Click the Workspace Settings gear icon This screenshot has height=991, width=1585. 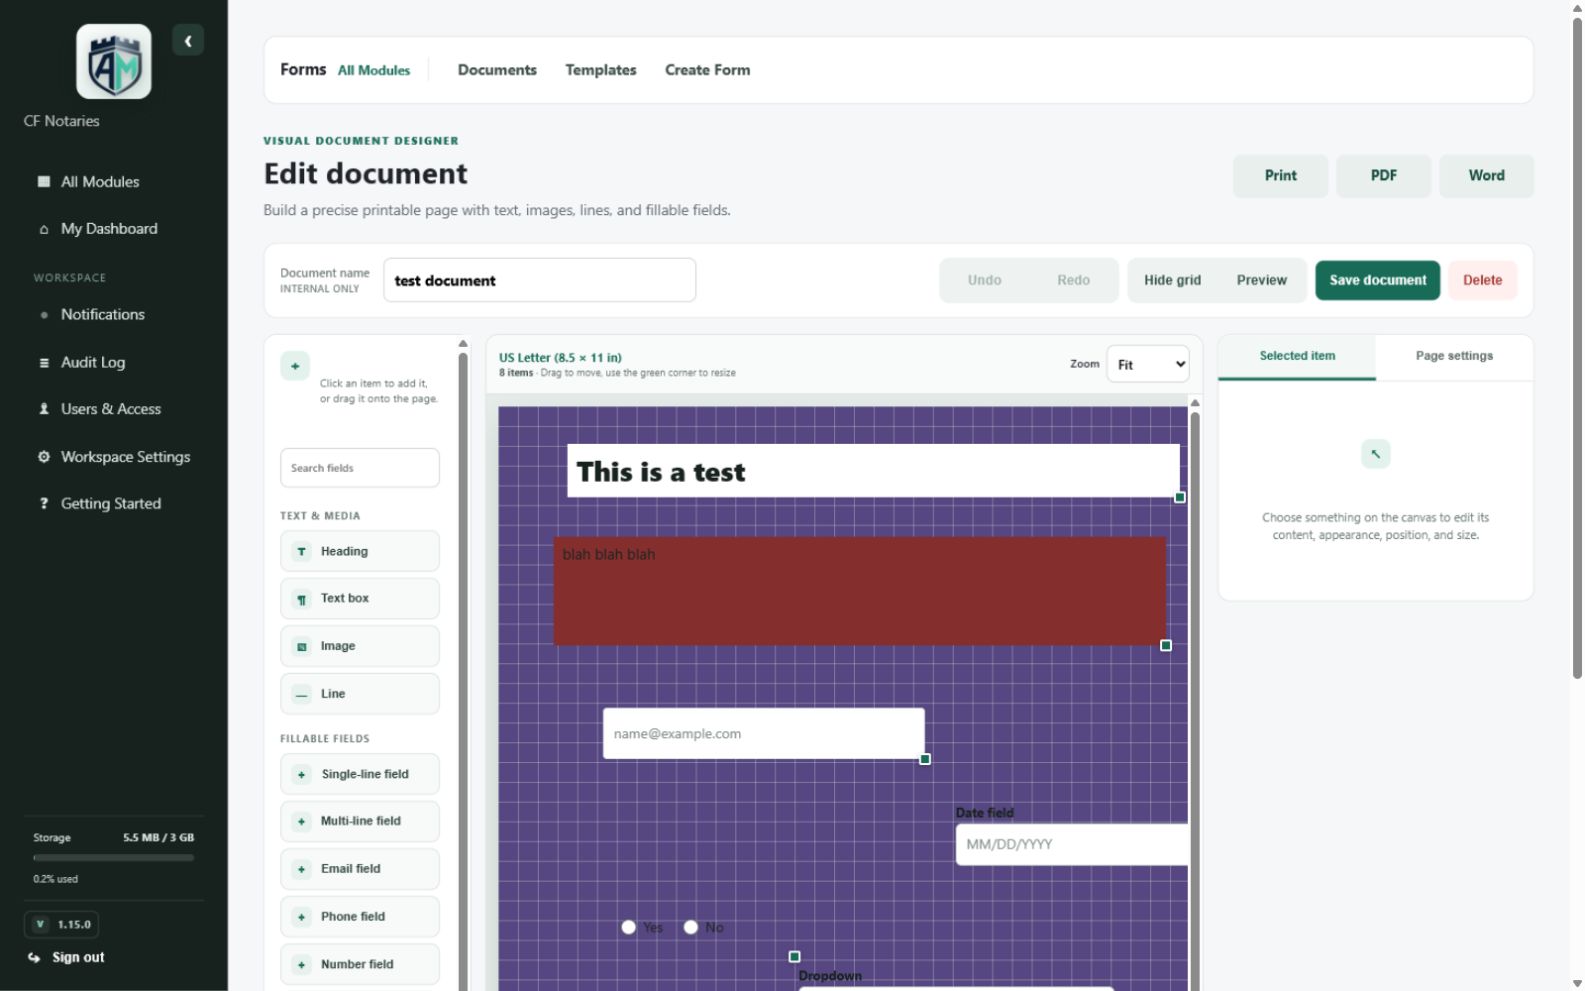[44, 457]
